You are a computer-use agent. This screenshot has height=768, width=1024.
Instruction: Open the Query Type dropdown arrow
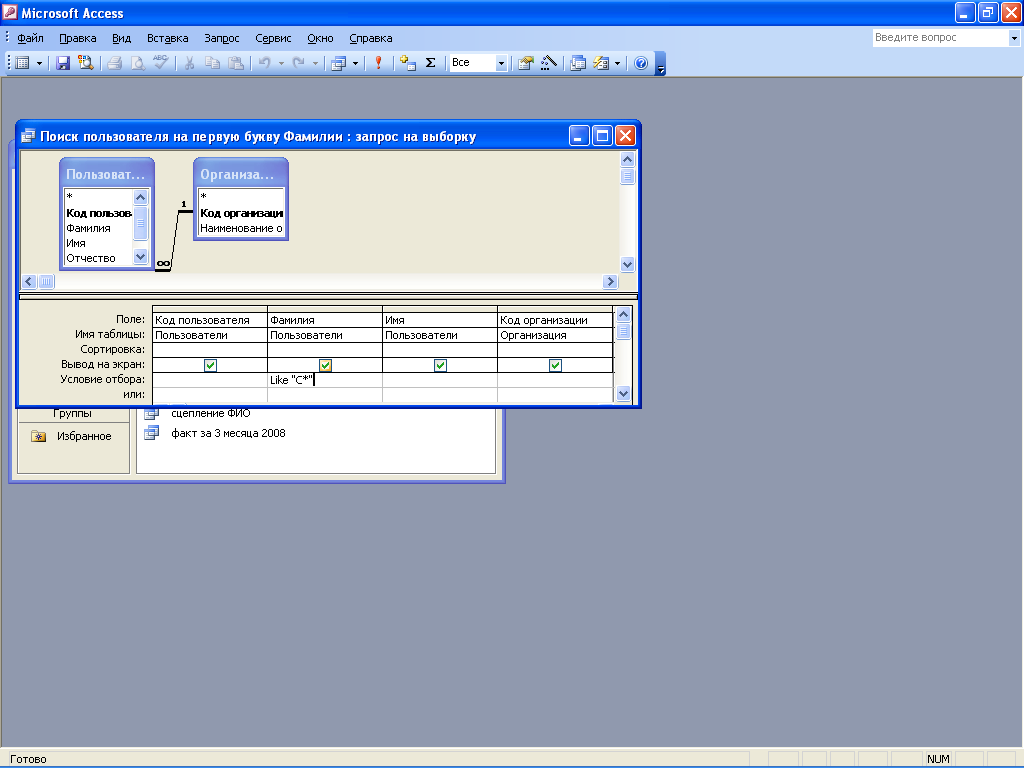[x=355, y=63]
